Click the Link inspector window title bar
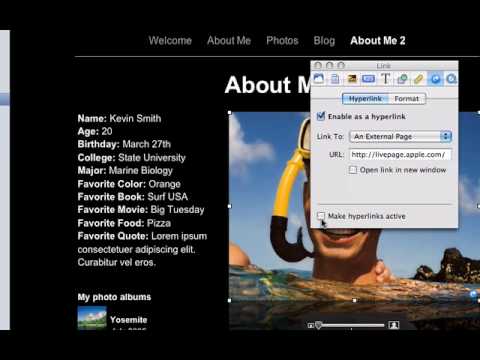The image size is (480, 360). point(384,65)
